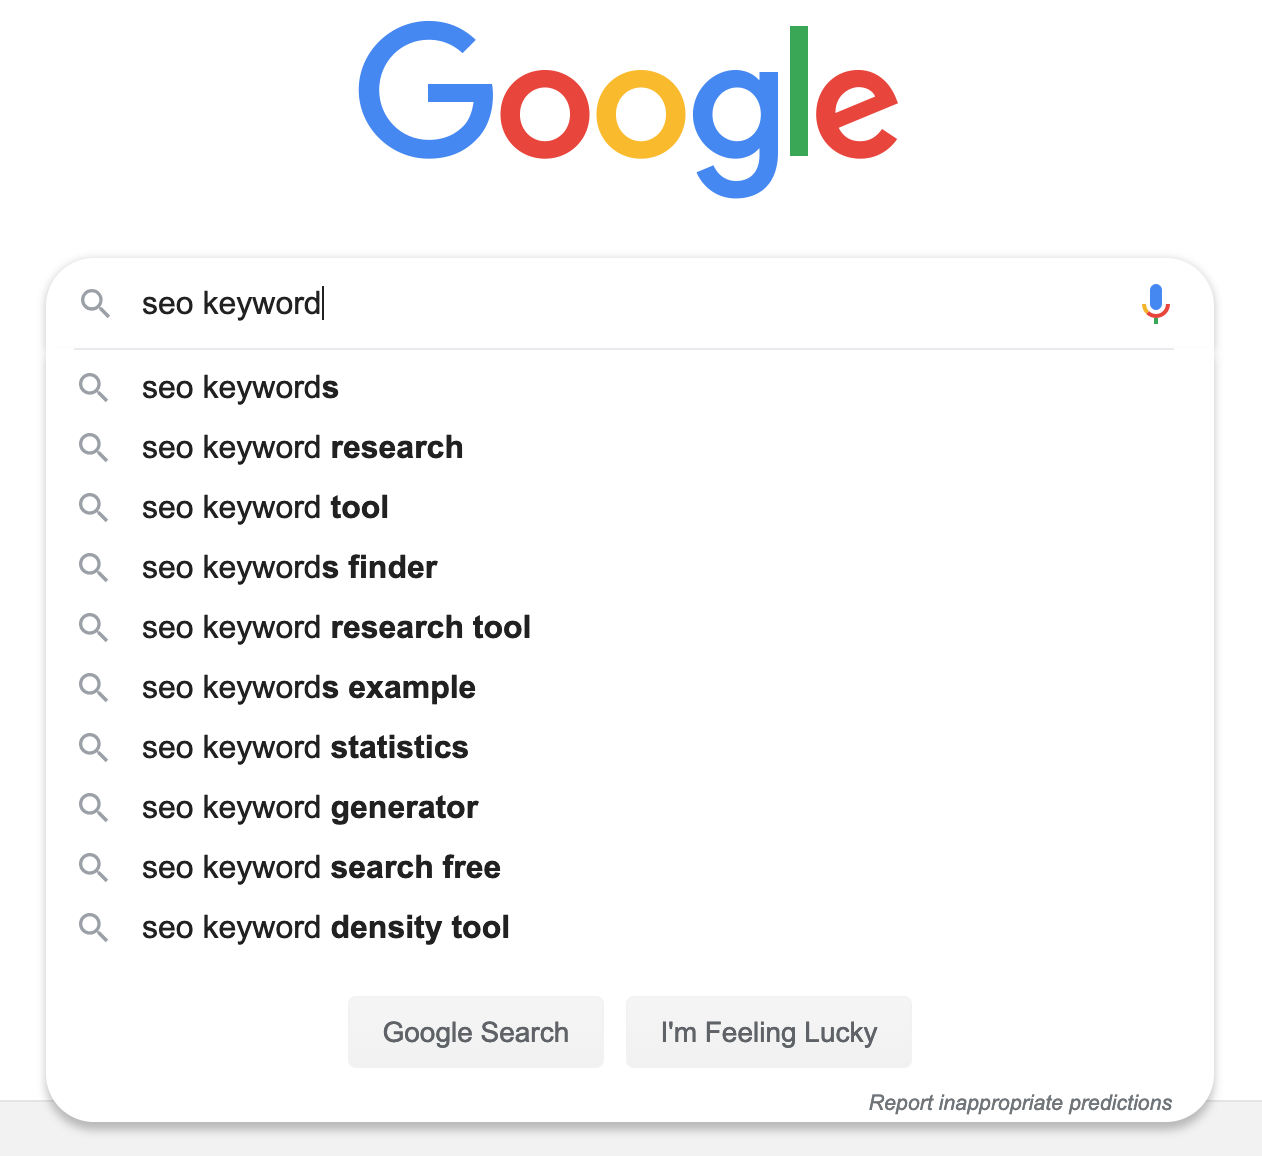Click the search icon beside 'seo keywords finder'
This screenshot has width=1262, height=1156.
pyautogui.click(x=94, y=567)
